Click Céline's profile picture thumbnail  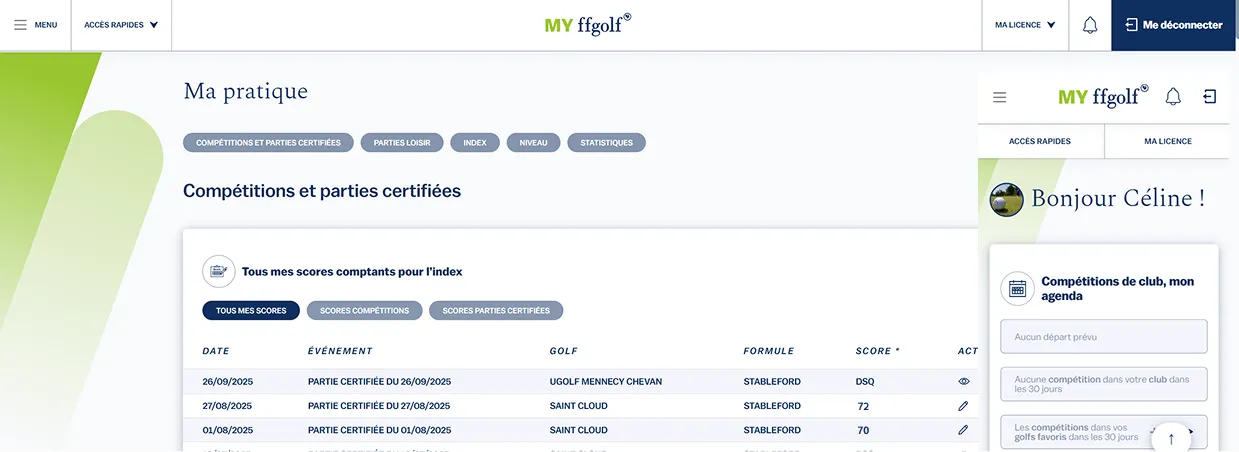[1006, 200]
